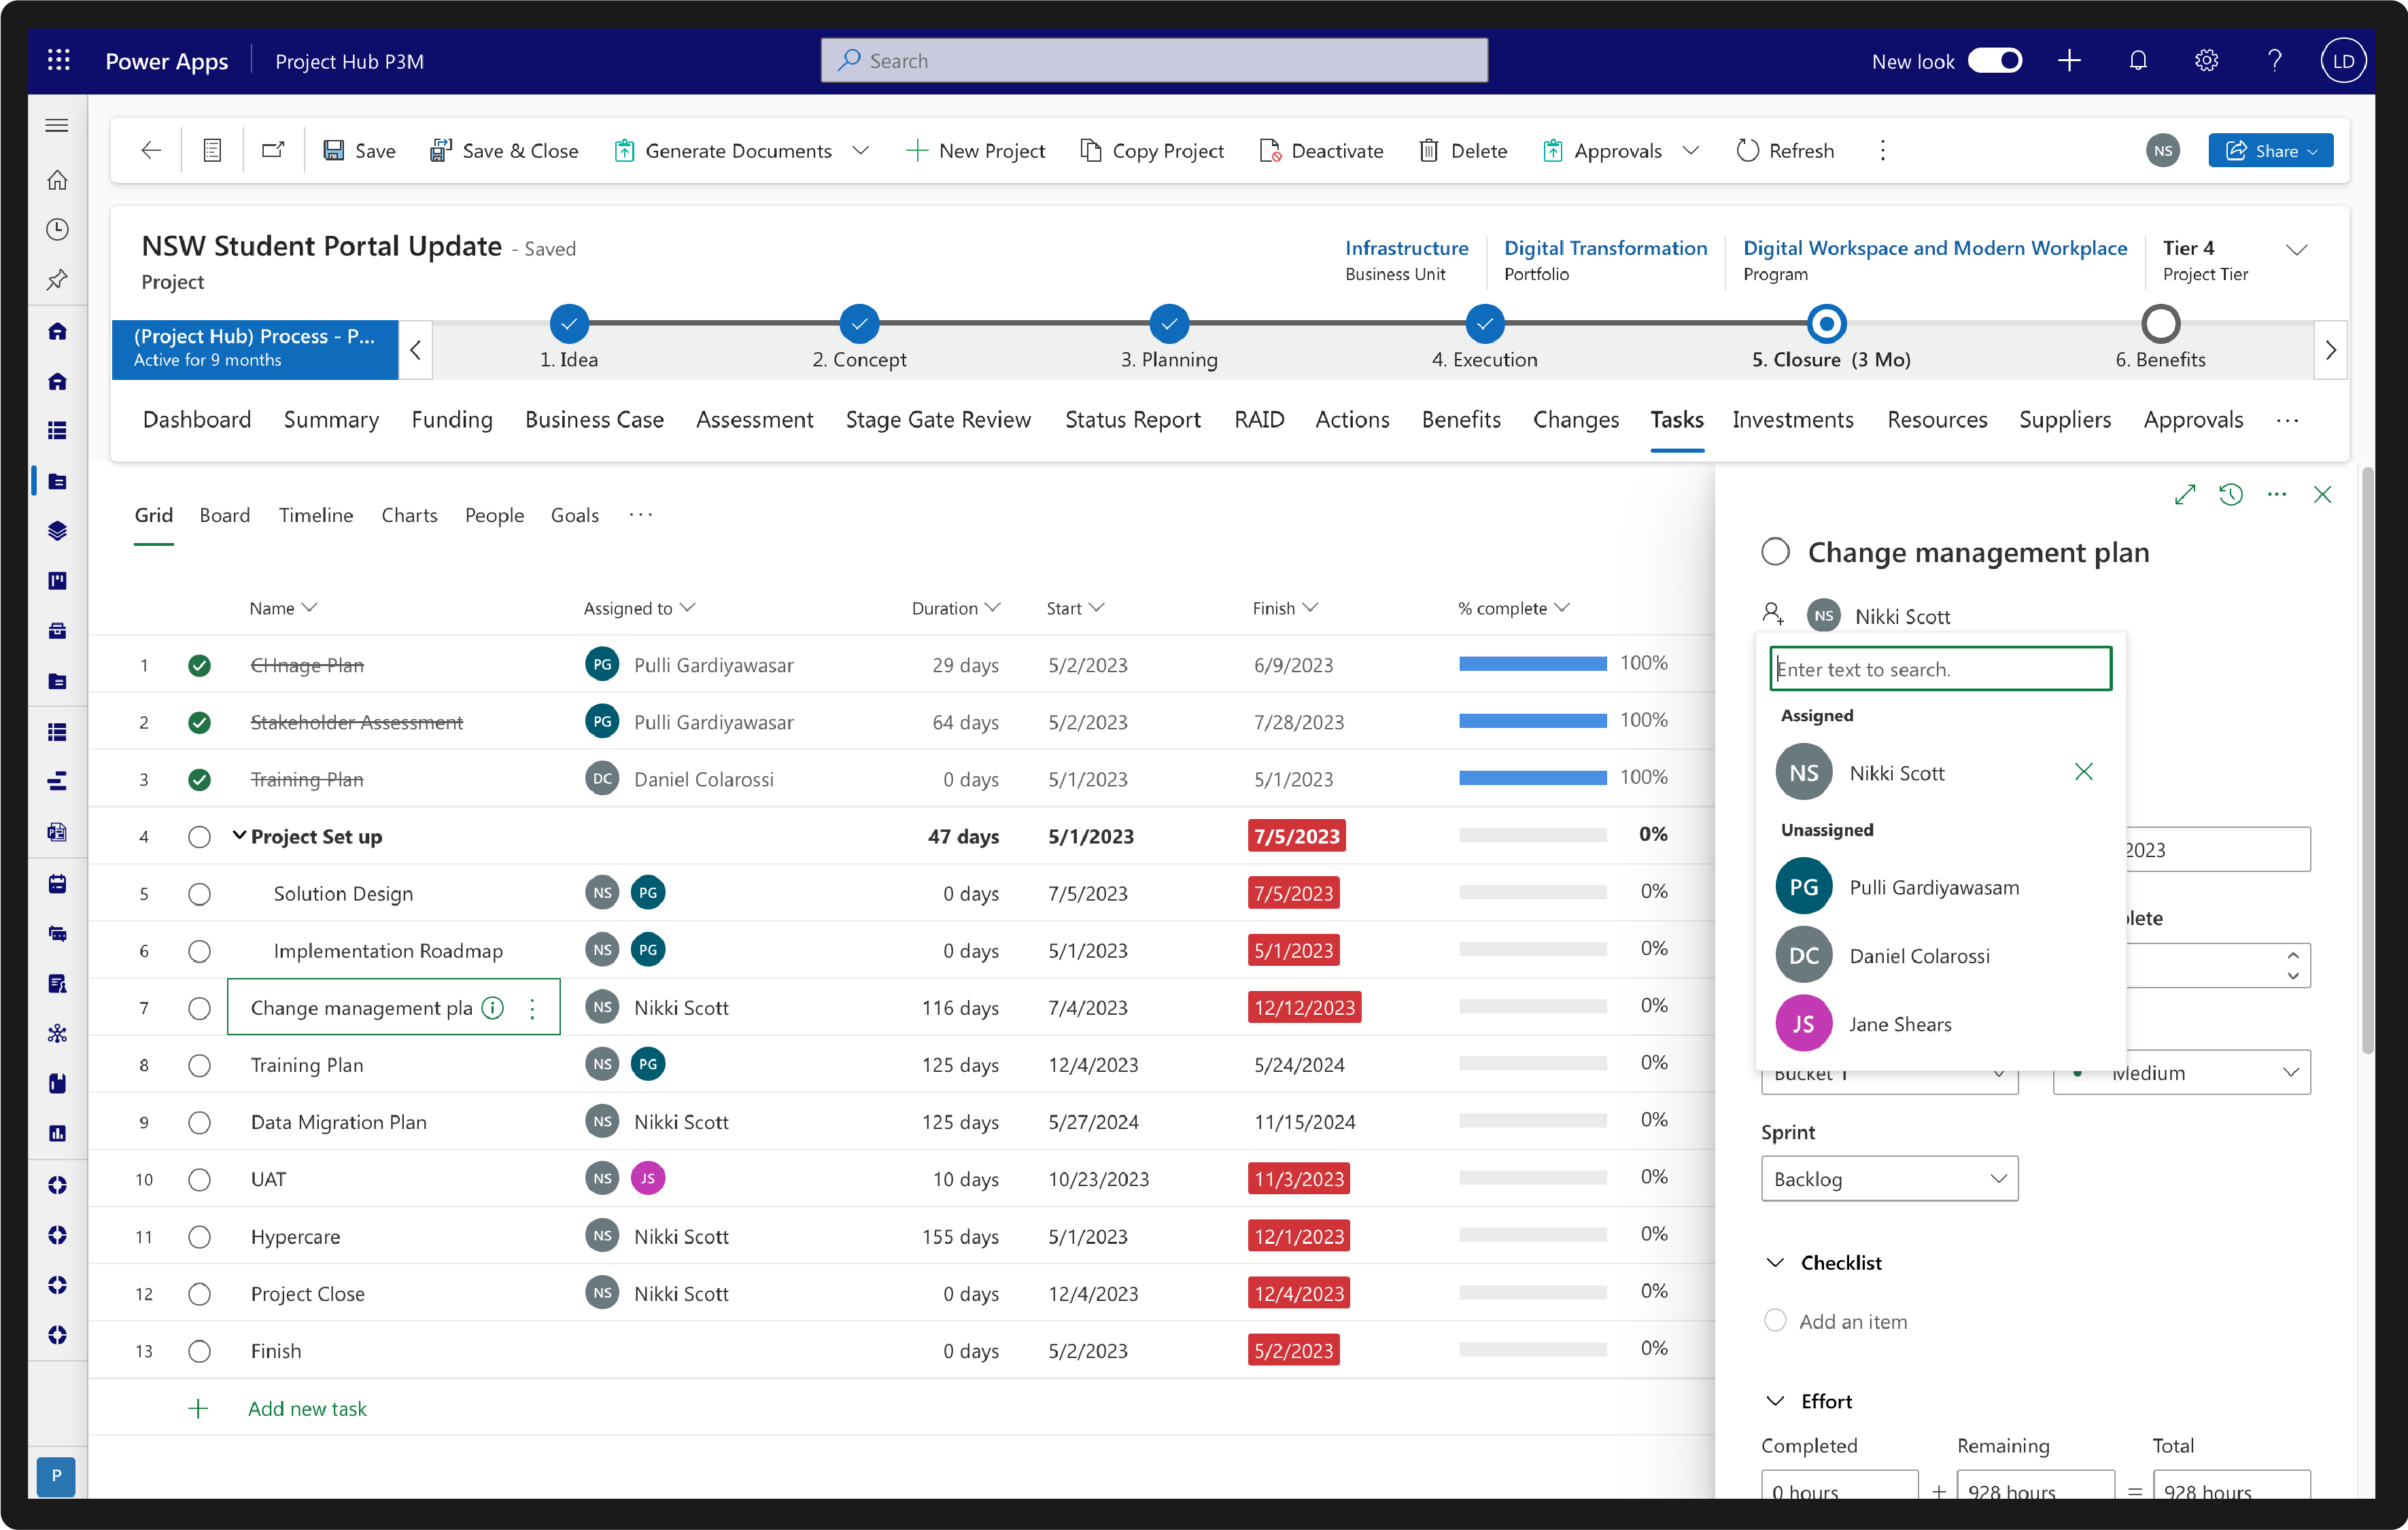Toggle the New look switch
2408x1530 pixels.
pos(1995,60)
